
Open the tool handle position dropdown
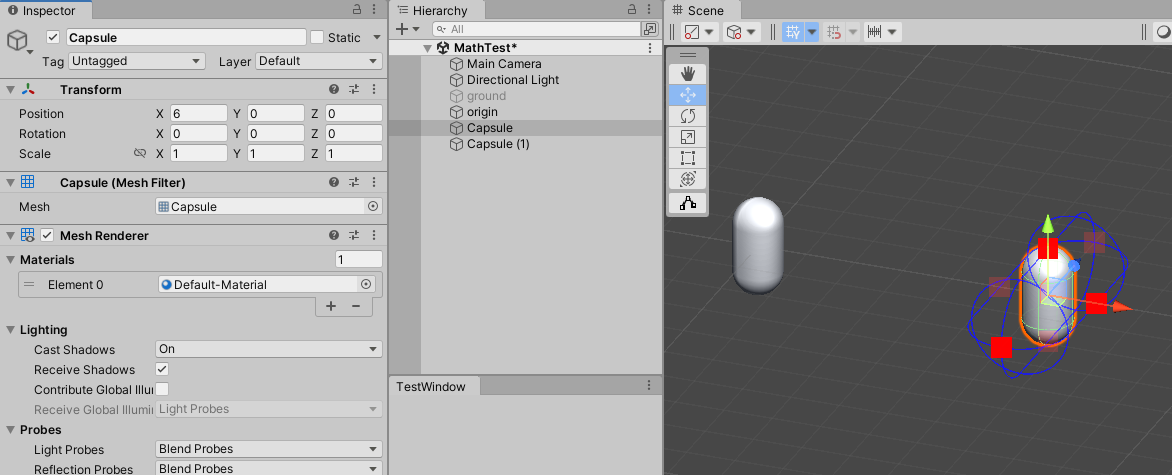click(700, 32)
